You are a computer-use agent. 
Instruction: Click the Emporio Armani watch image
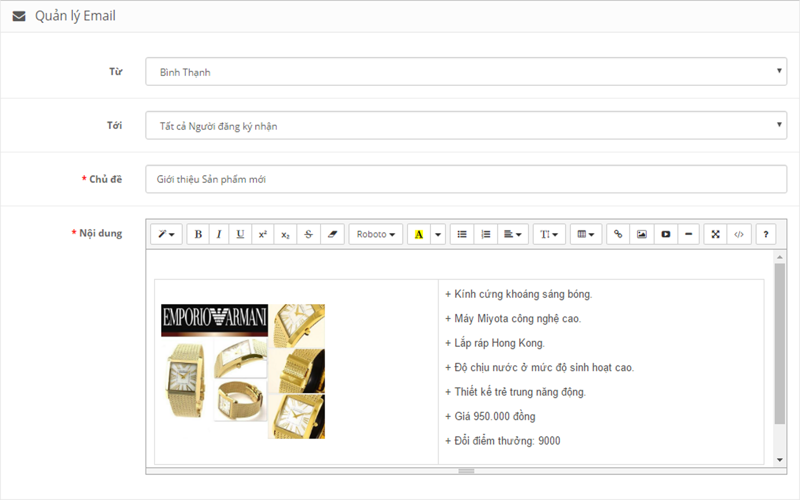click(x=243, y=371)
